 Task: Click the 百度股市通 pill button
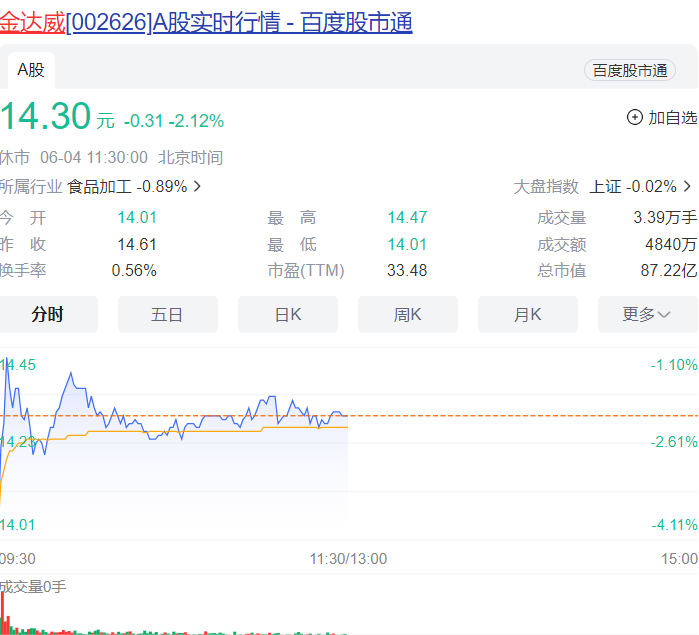point(629,70)
